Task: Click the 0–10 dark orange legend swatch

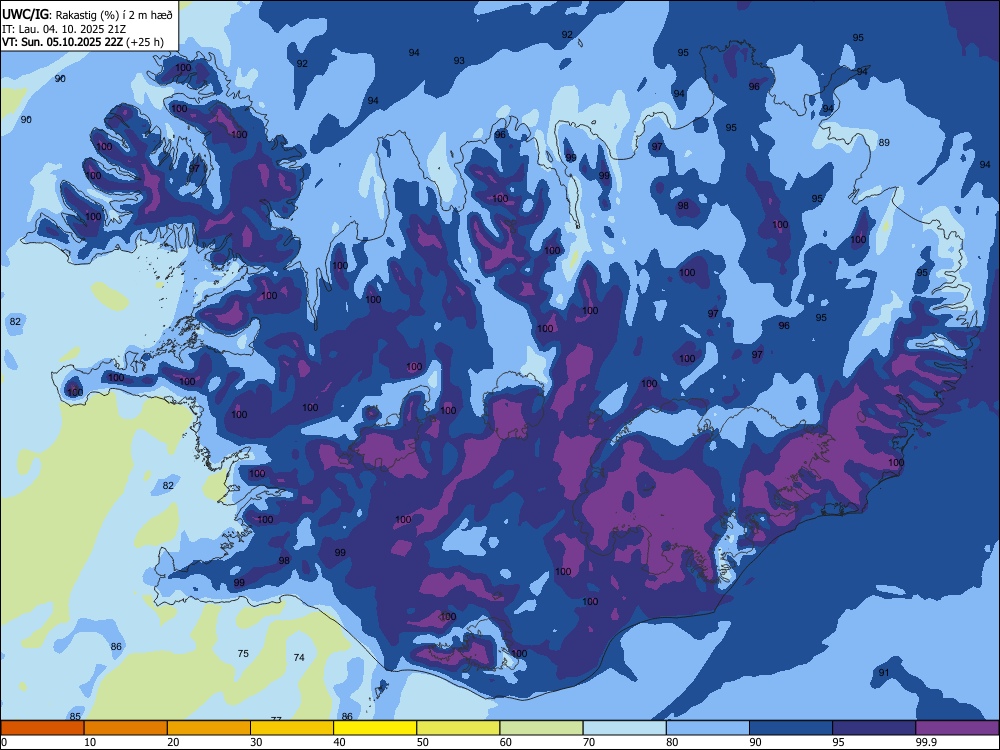Action: tap(42, 728)
